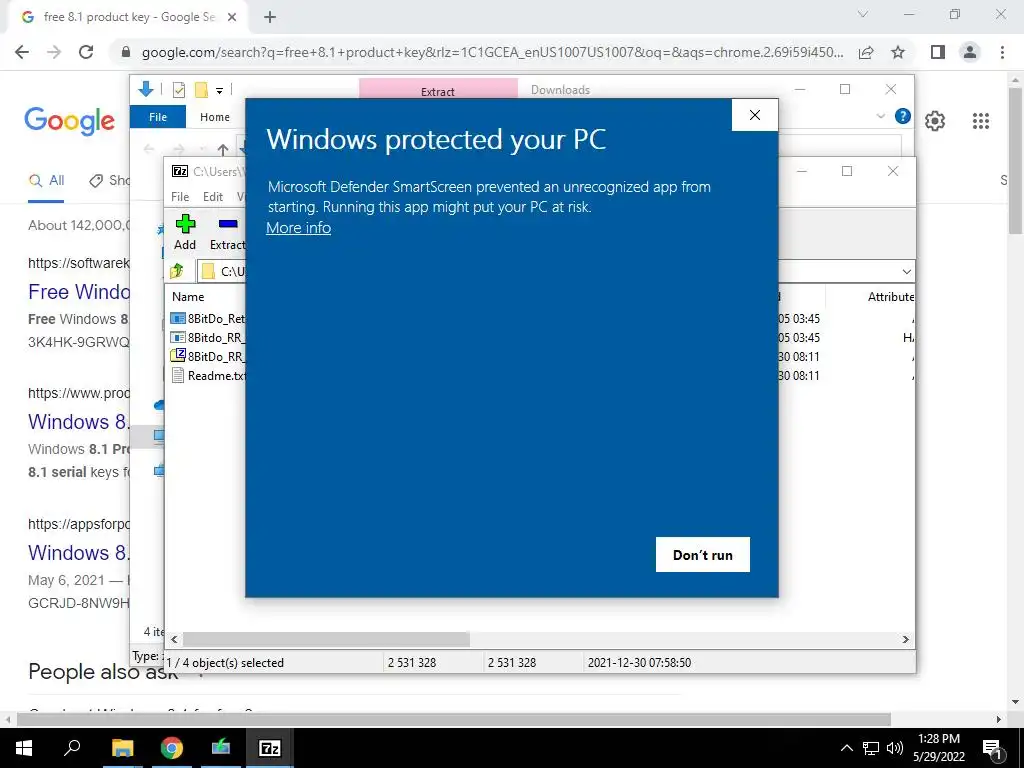Open Explorer quick access toolbar dropdown

(x=219, y=90)
